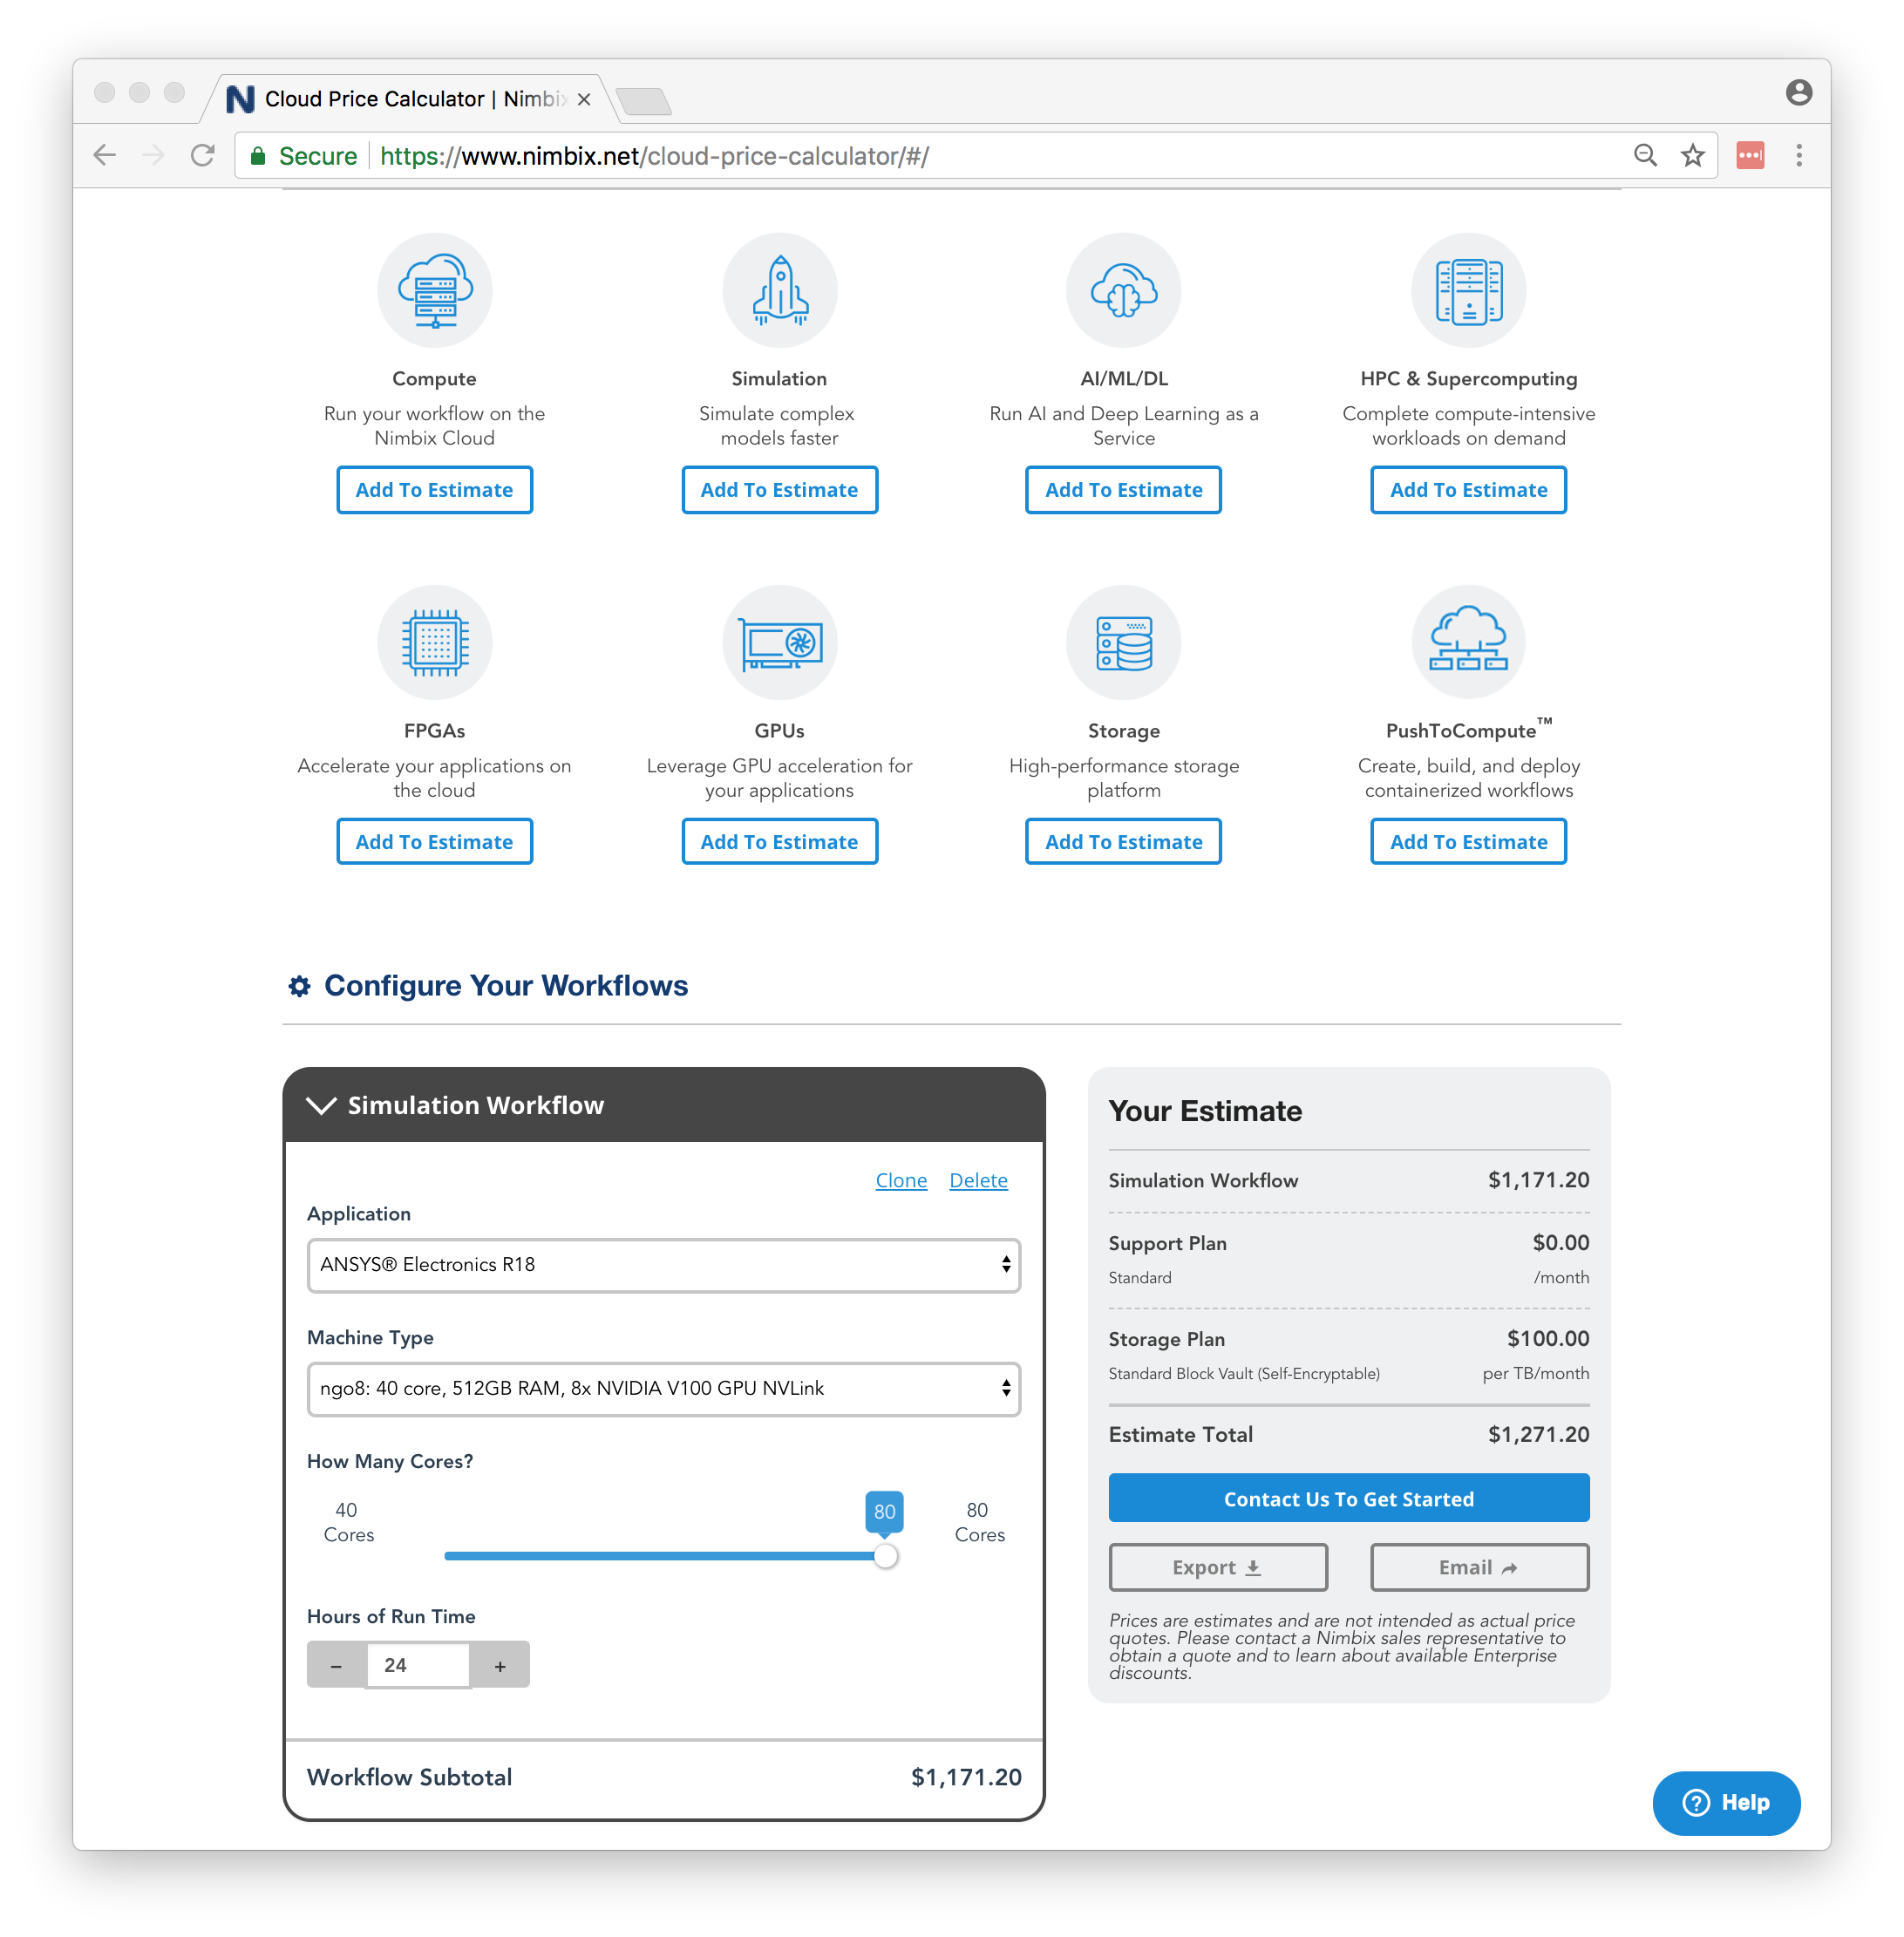
Task: Click the browser forward arrow
Action: [153, 155]
